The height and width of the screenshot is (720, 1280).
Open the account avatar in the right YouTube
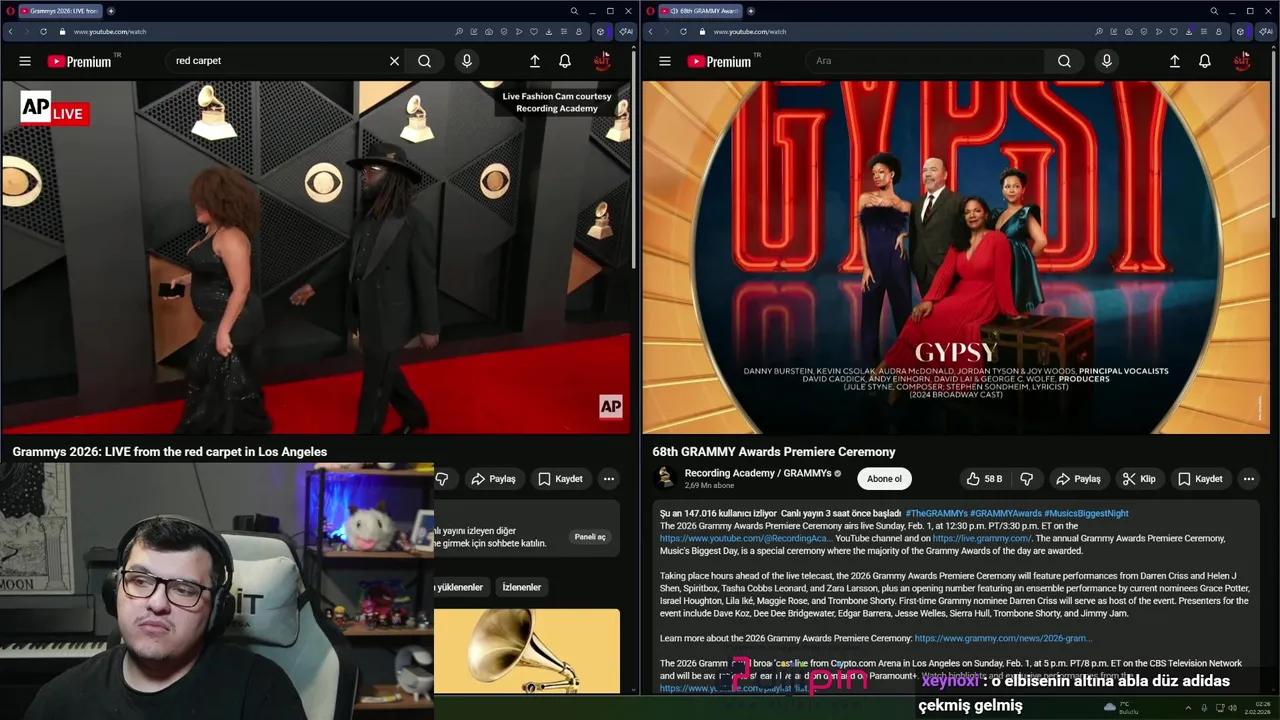tap(1242, 61)
